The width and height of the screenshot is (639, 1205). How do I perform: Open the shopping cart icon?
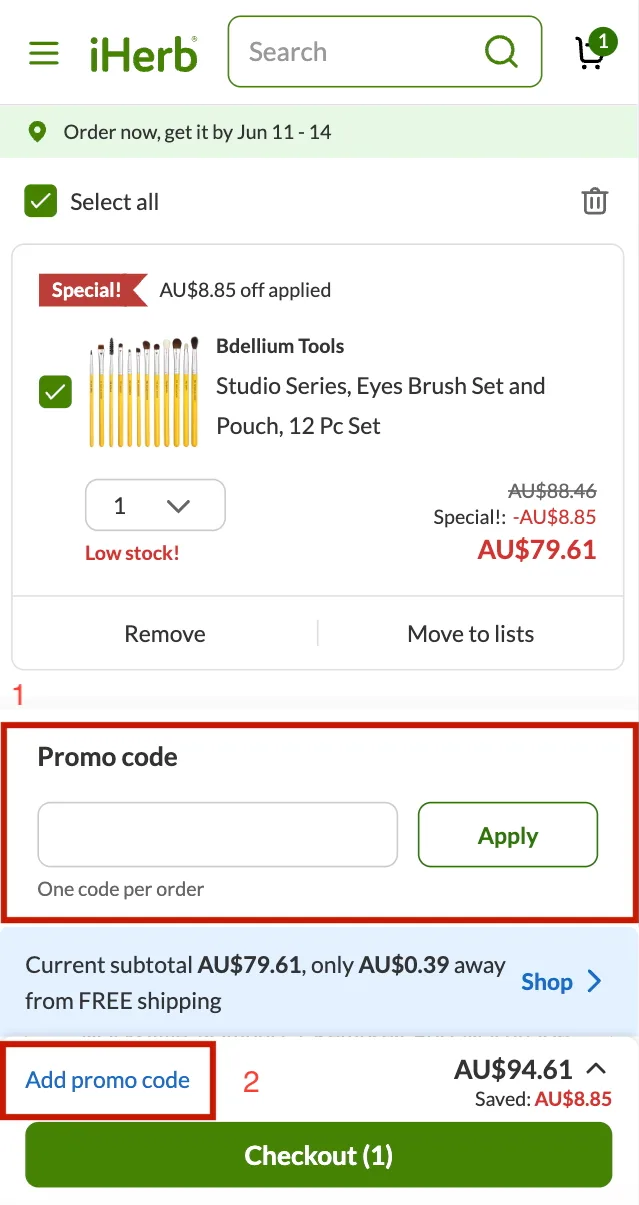592,52
